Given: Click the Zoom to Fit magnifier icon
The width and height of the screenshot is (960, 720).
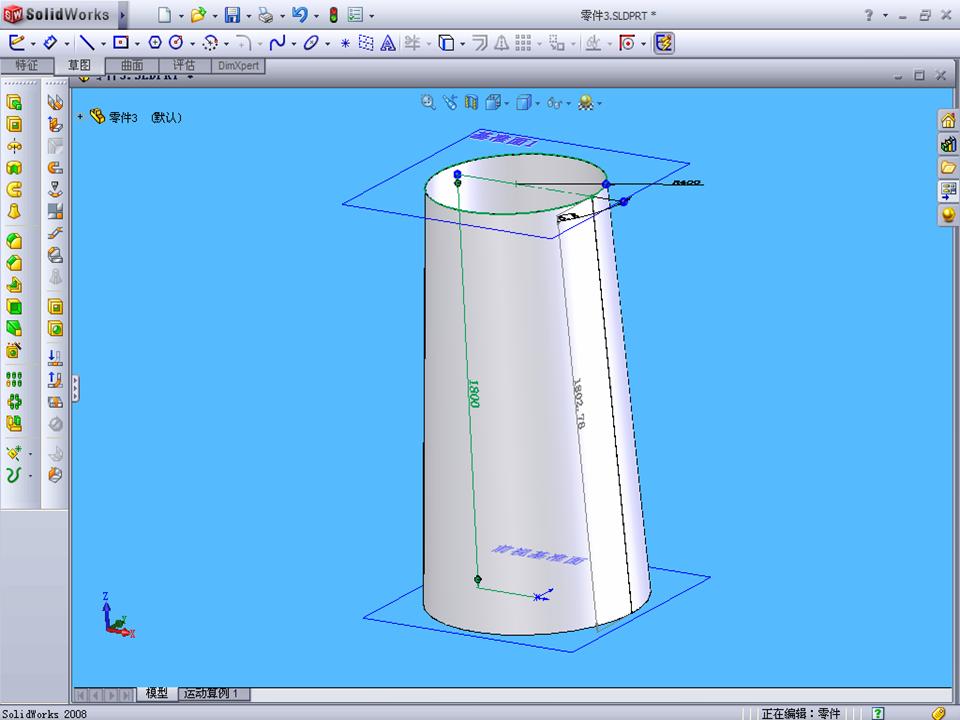Looking at the screenshot, I should coord(428,102).
